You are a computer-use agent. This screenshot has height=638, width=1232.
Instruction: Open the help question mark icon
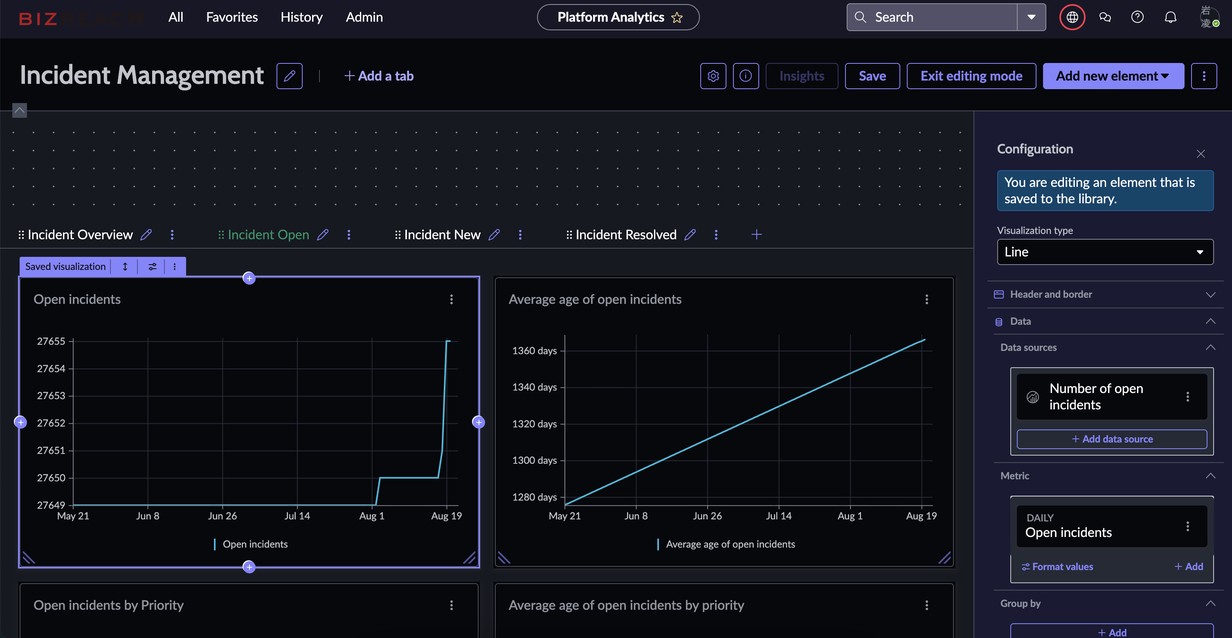[1137, 17]
